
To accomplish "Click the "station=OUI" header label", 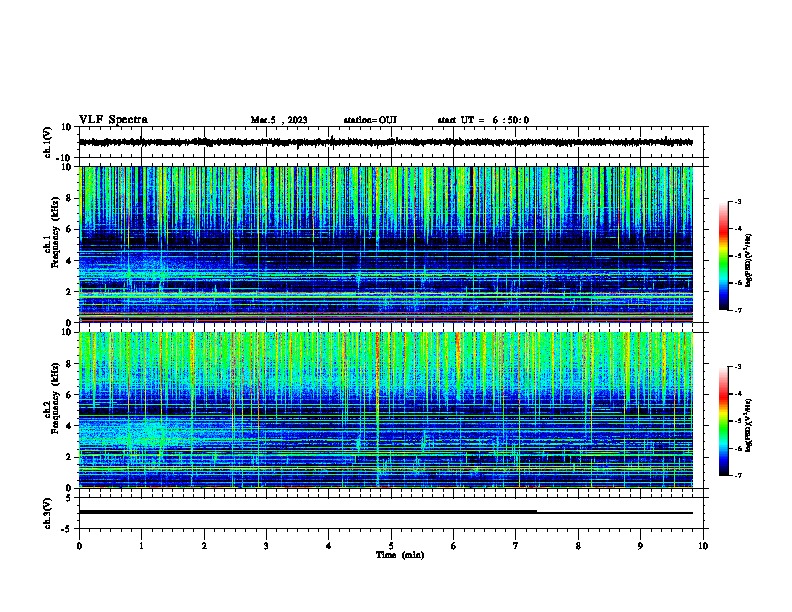I will click(x=370, y=120).
